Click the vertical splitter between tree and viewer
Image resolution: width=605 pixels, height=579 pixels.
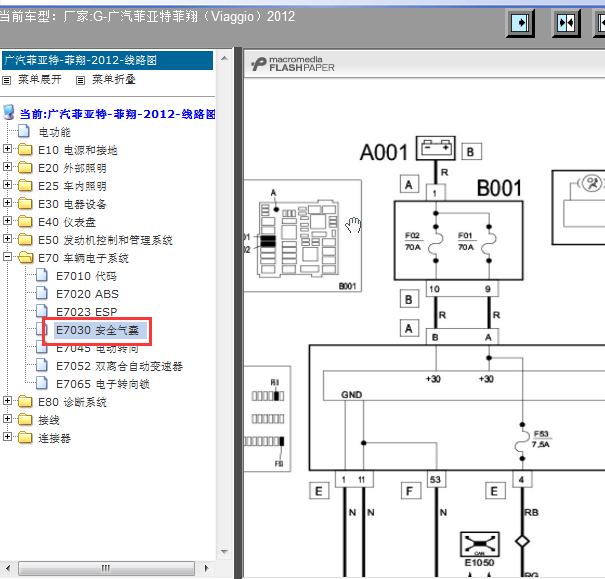pos(238,313)
